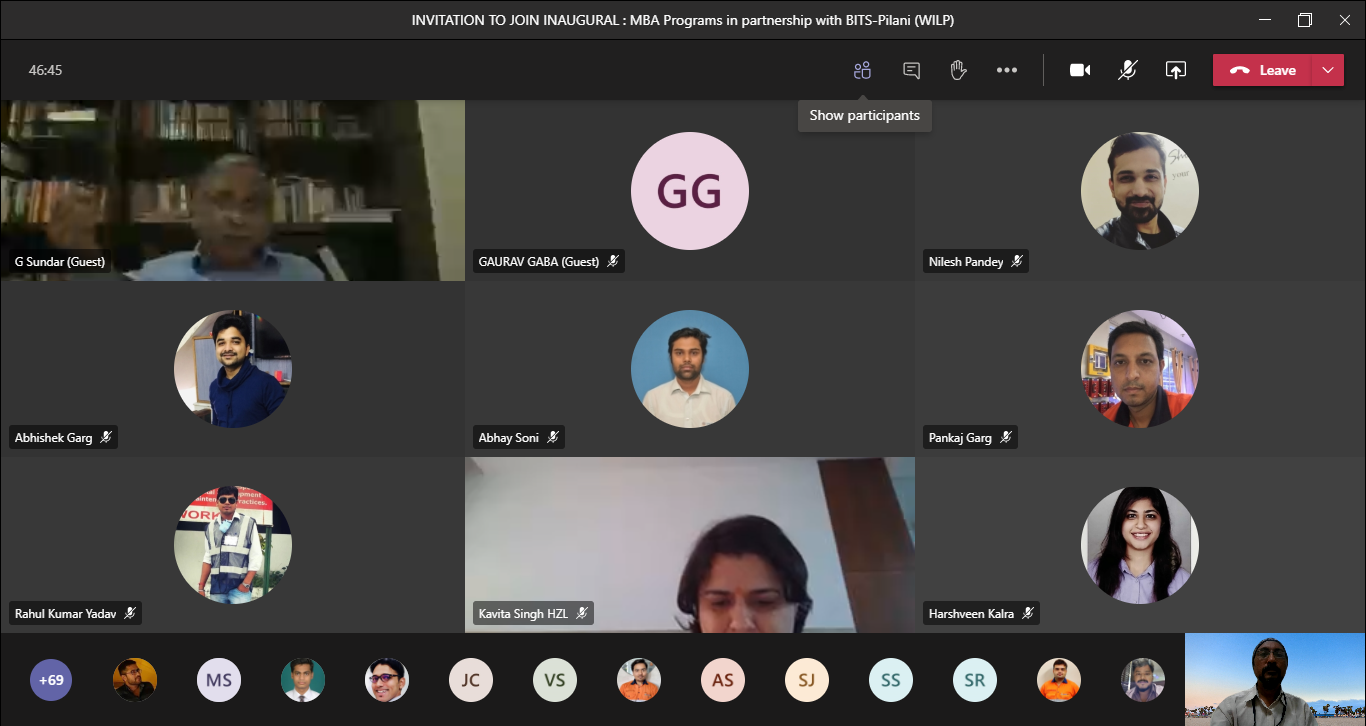1366x726 pixels.
Task: Unmute the microphone in the meeting toolbar
Action: tap(1128, 70)
